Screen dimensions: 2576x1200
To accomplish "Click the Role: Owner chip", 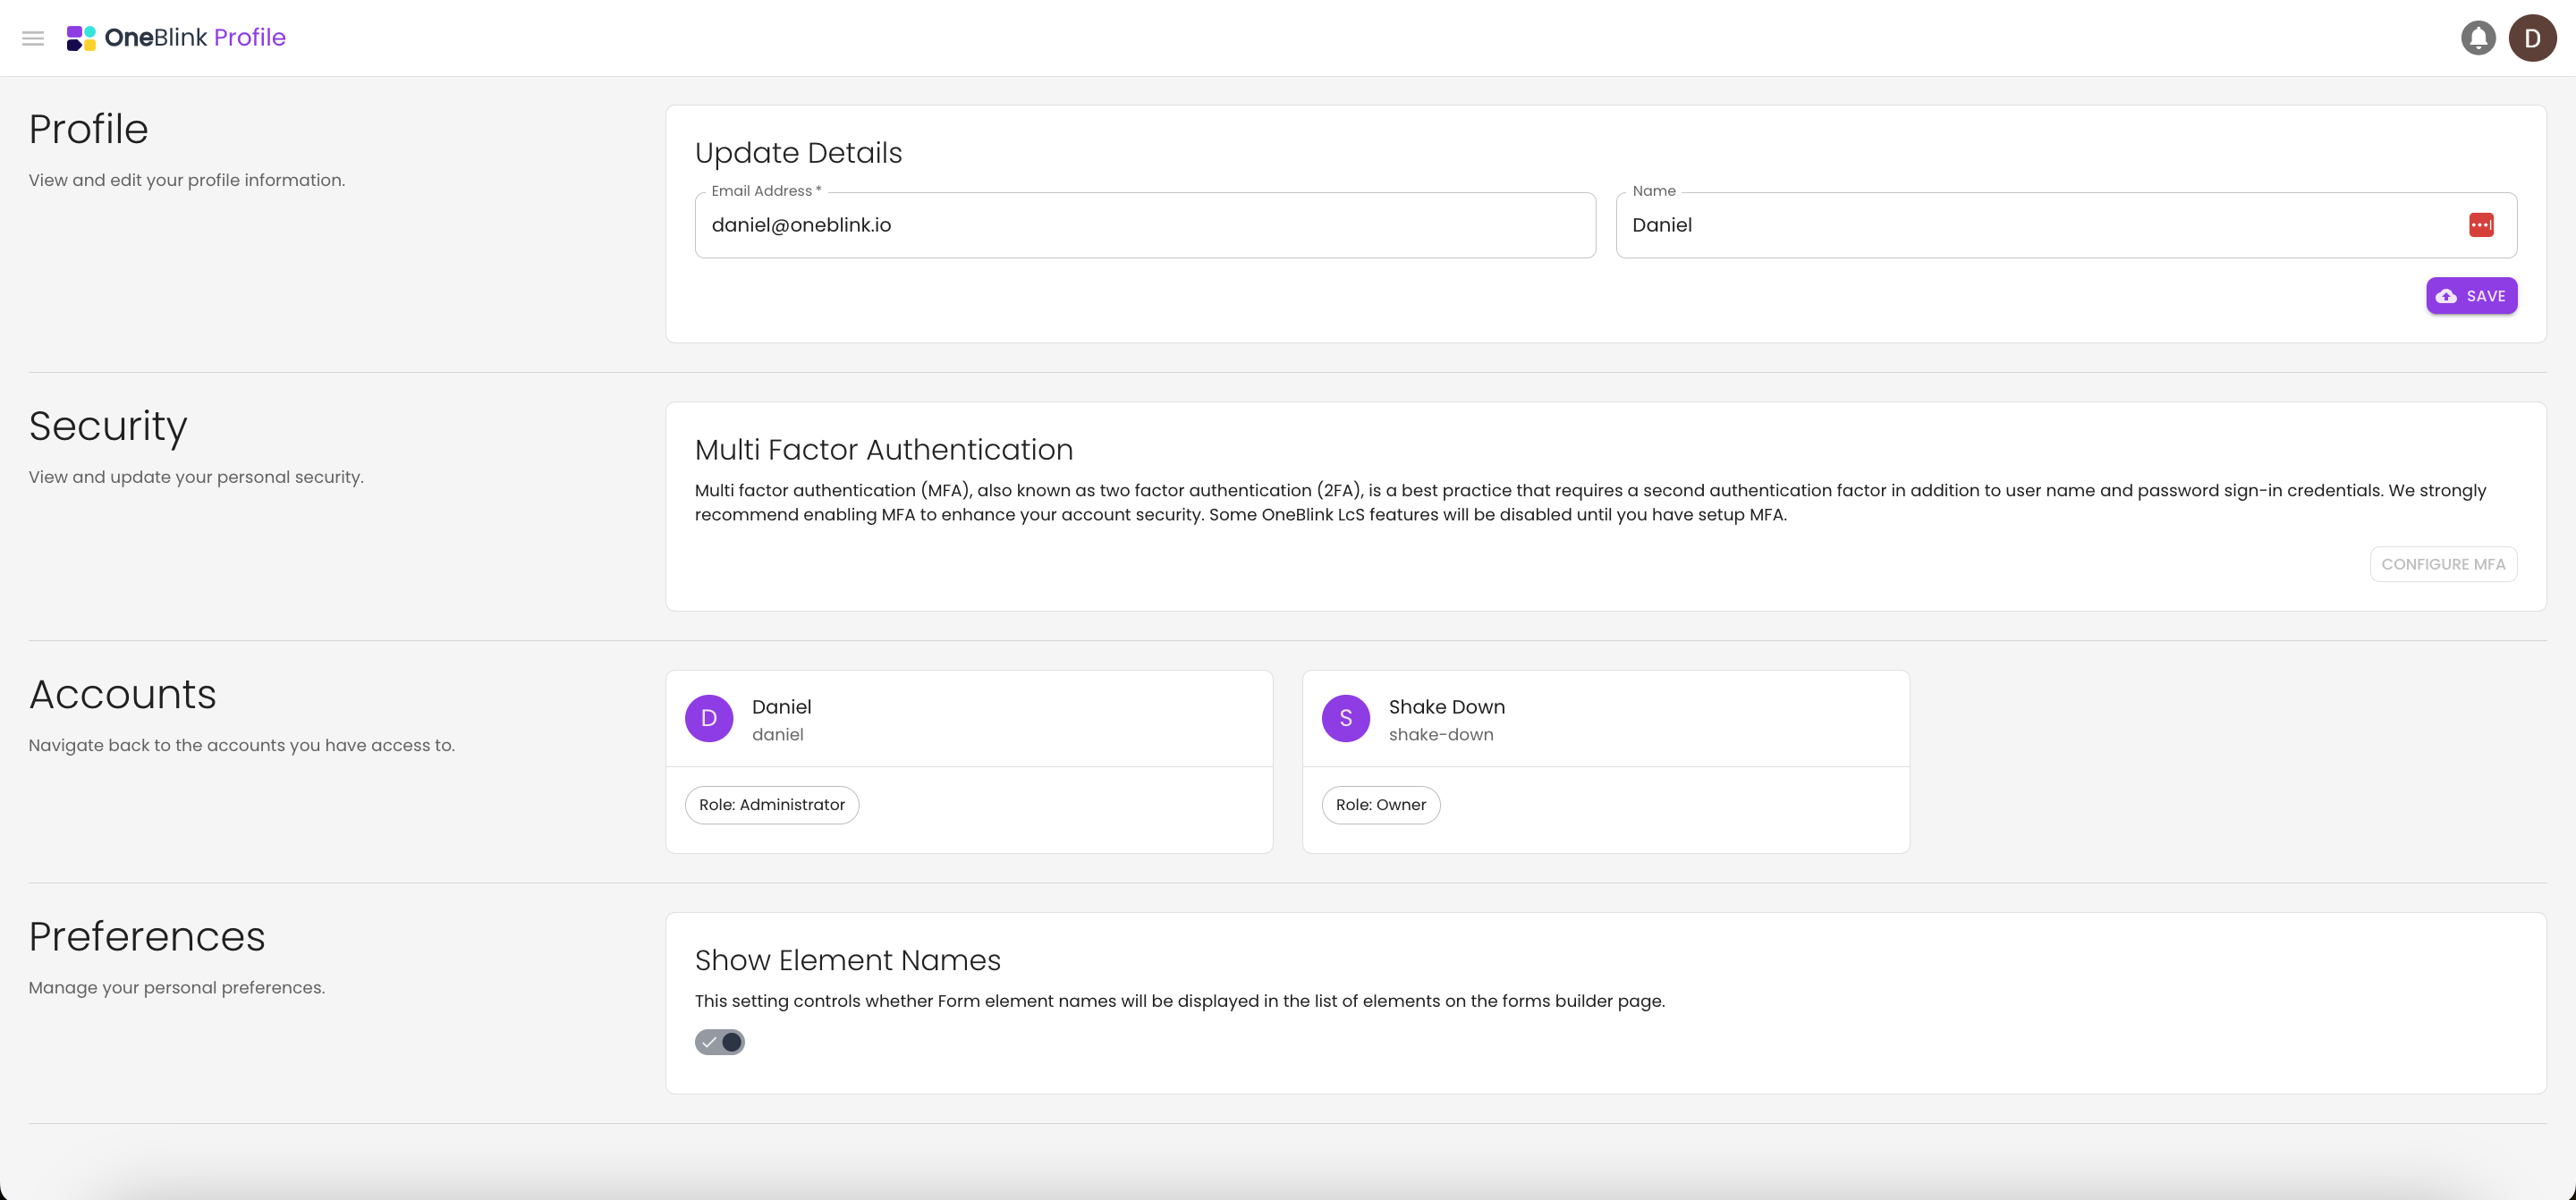I will point(1381,805).
